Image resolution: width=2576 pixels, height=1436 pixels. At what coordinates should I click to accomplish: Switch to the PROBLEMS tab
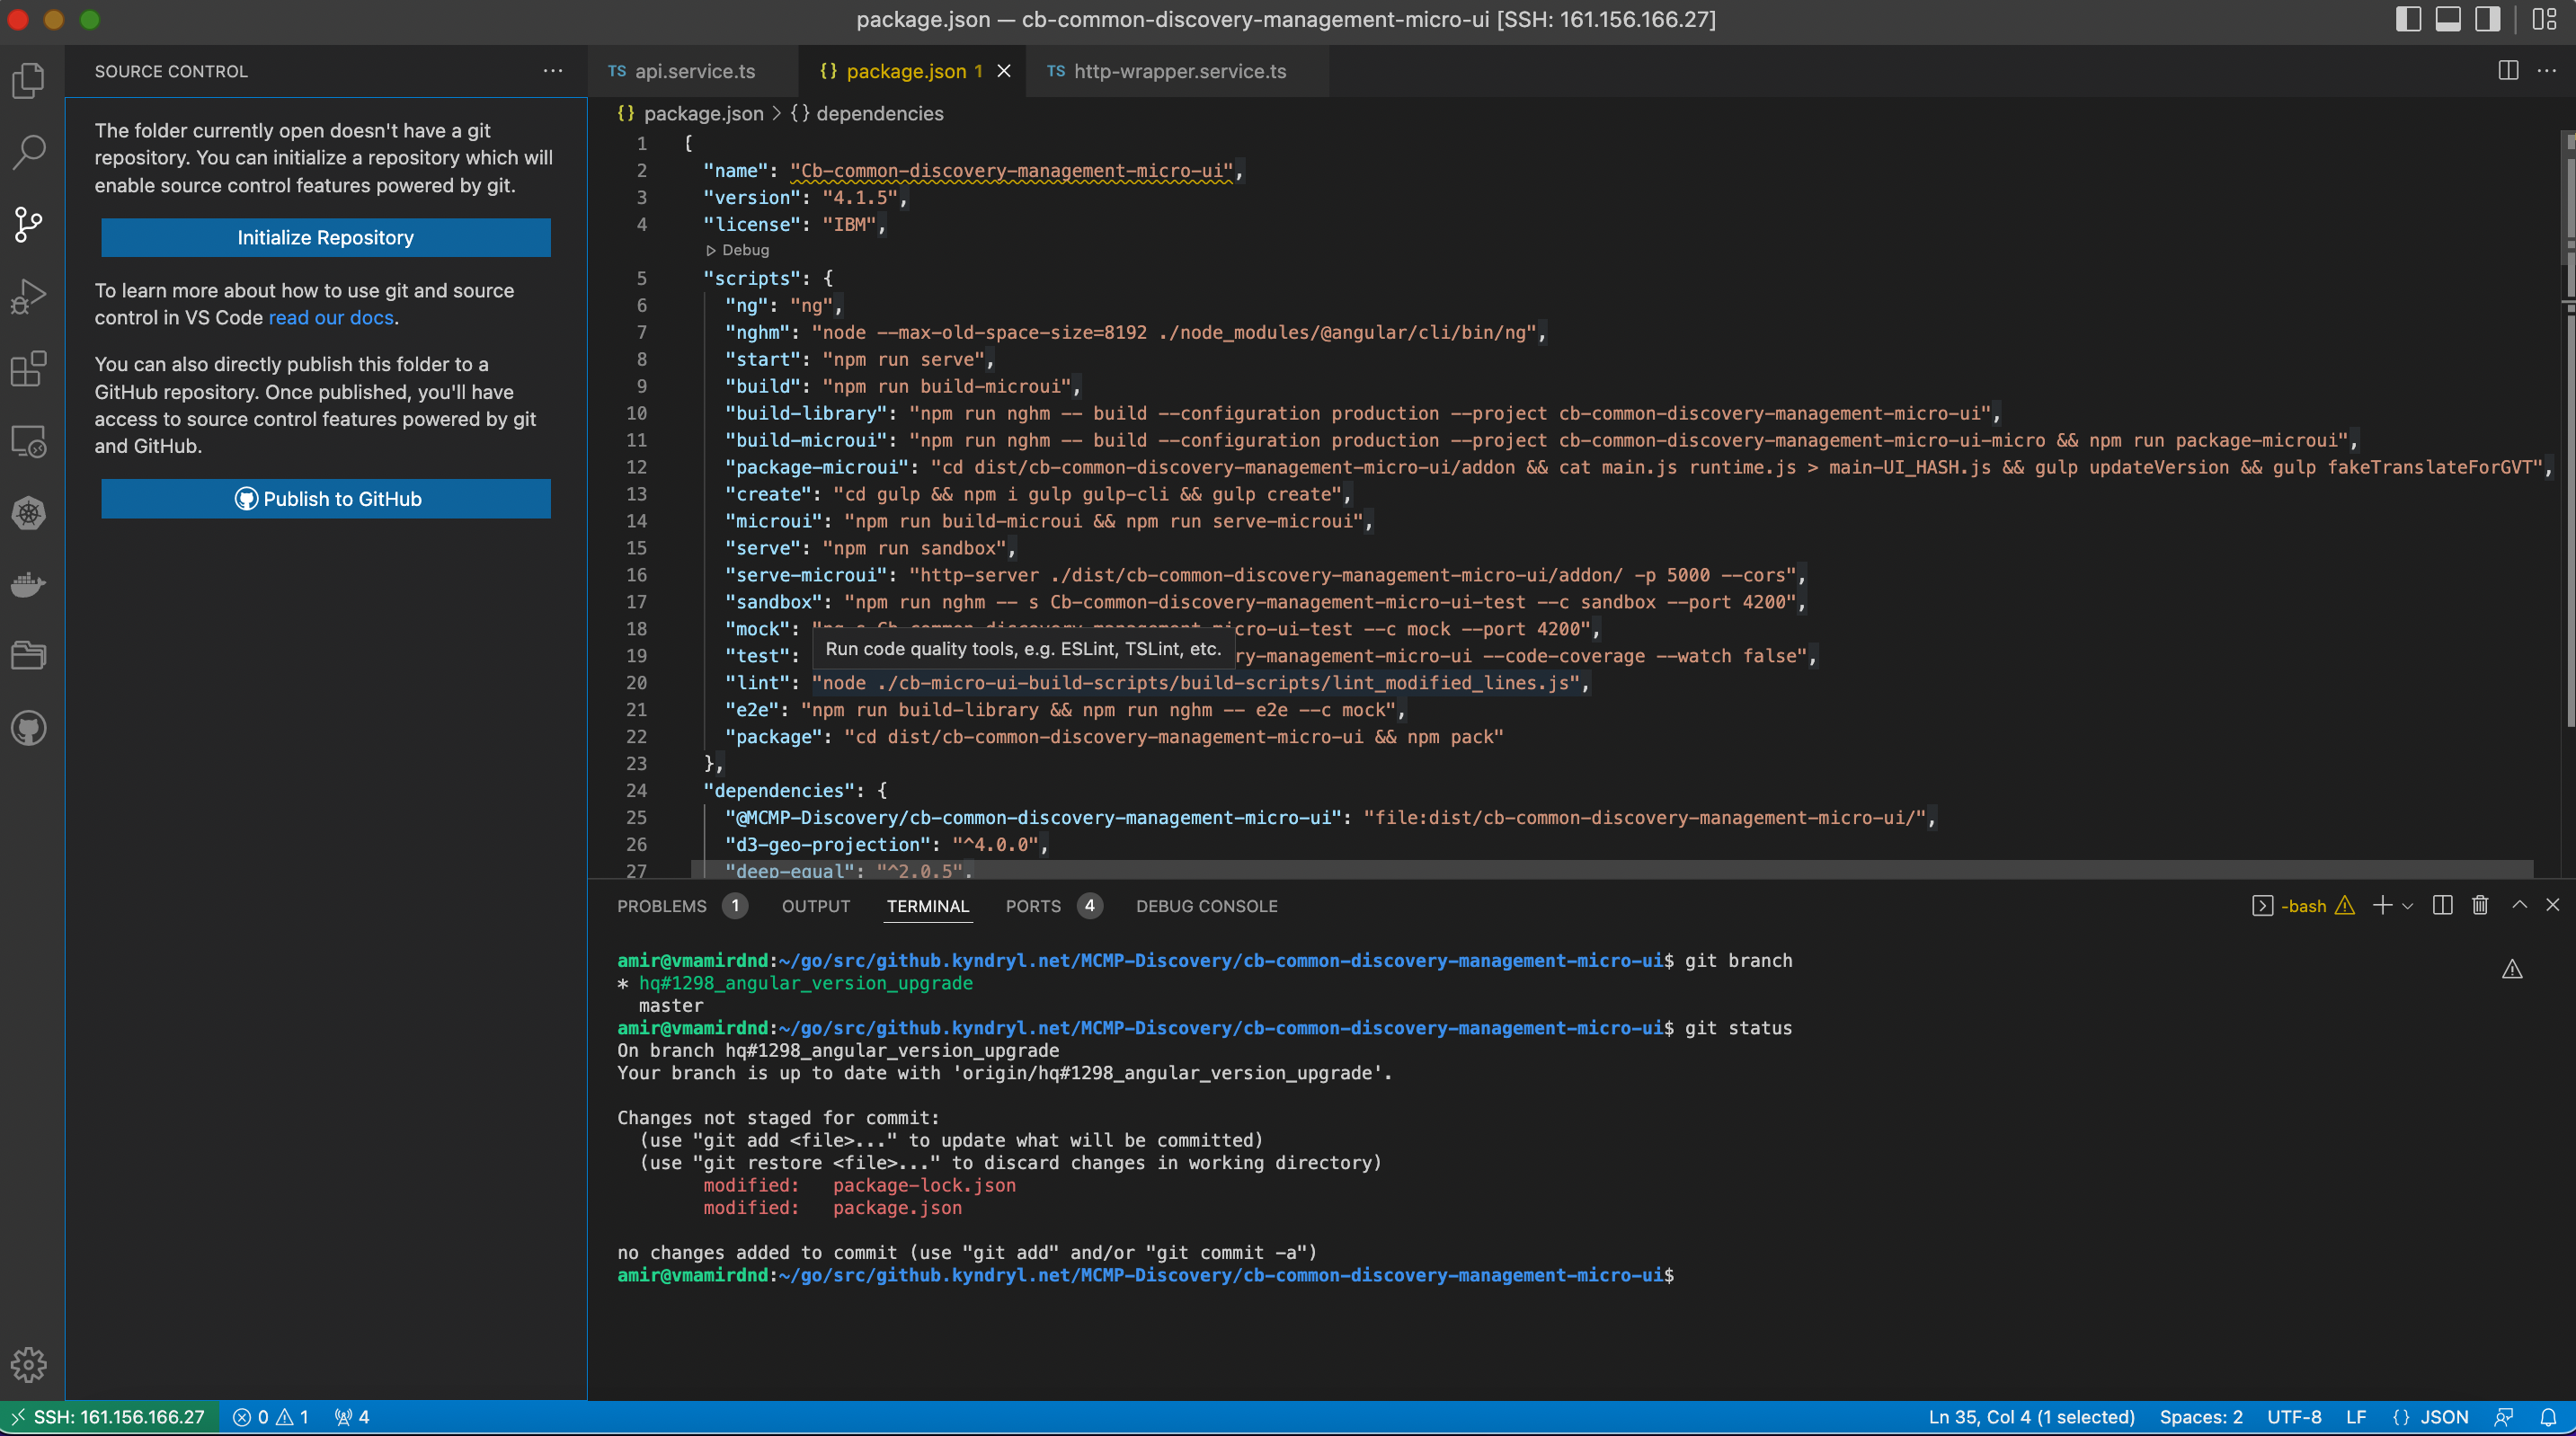coord(663,906)
